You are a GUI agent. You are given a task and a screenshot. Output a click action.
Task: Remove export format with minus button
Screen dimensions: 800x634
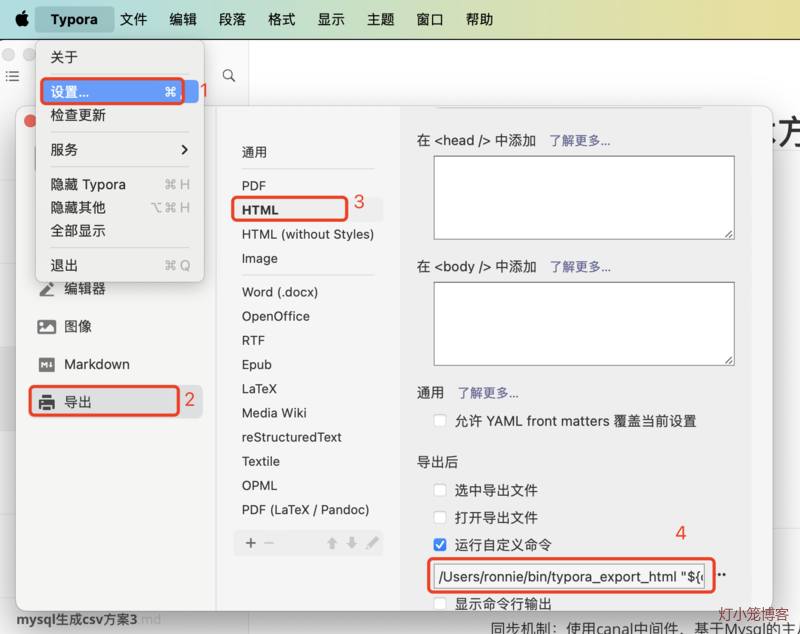[269, 543]
